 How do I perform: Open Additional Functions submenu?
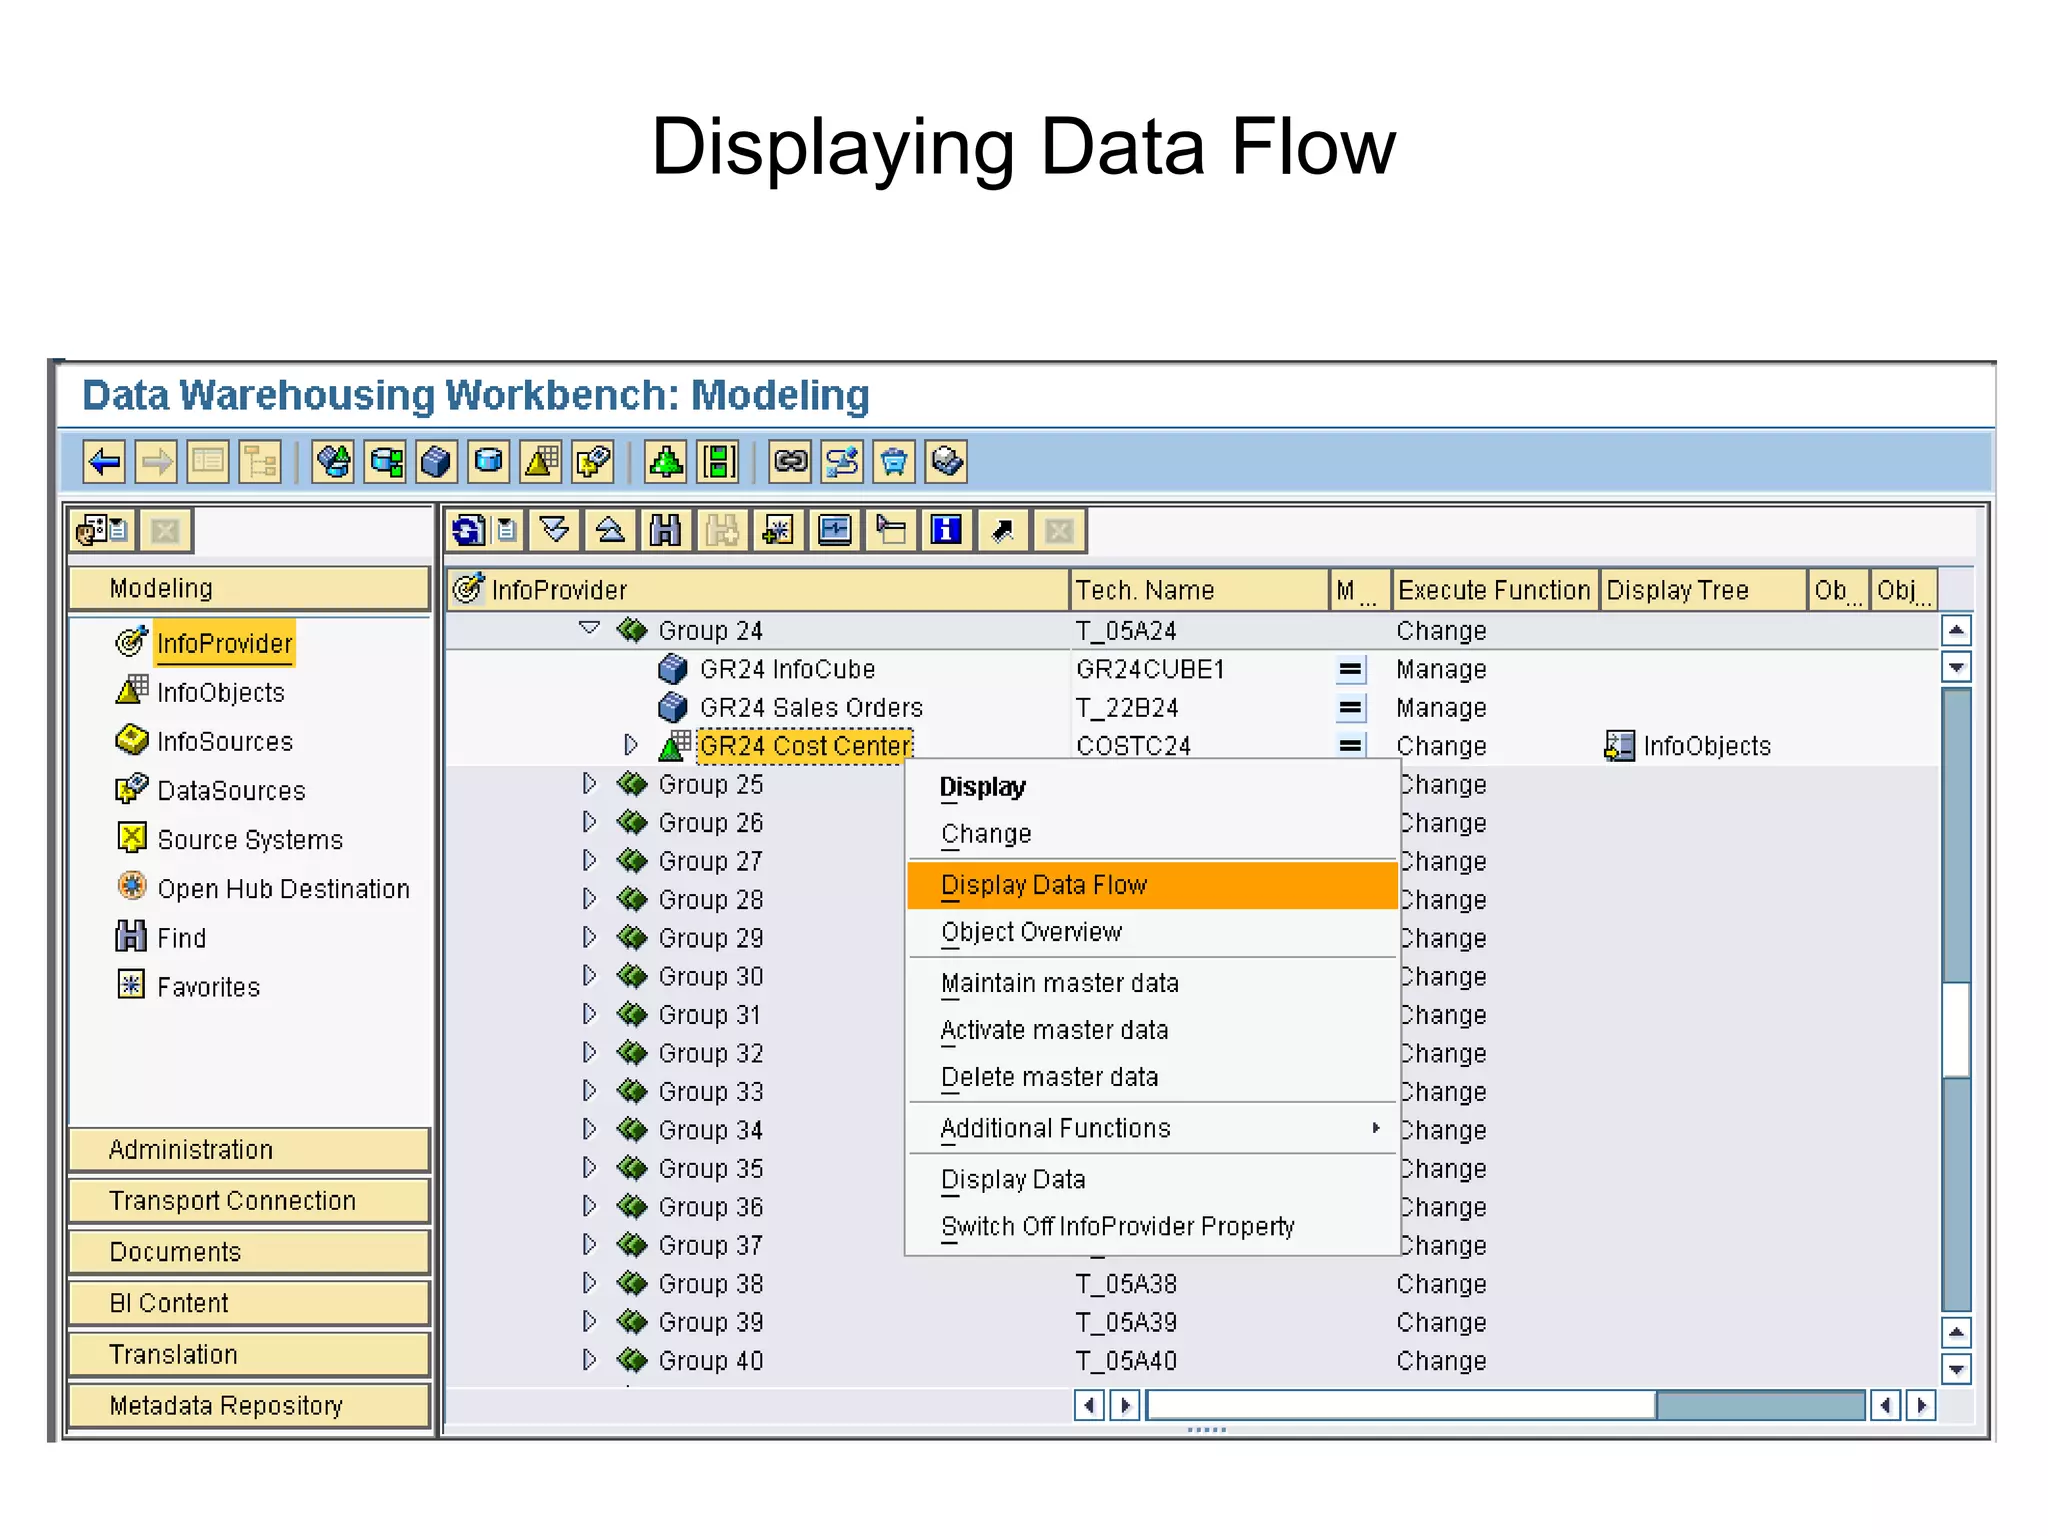(1152, 1128)
